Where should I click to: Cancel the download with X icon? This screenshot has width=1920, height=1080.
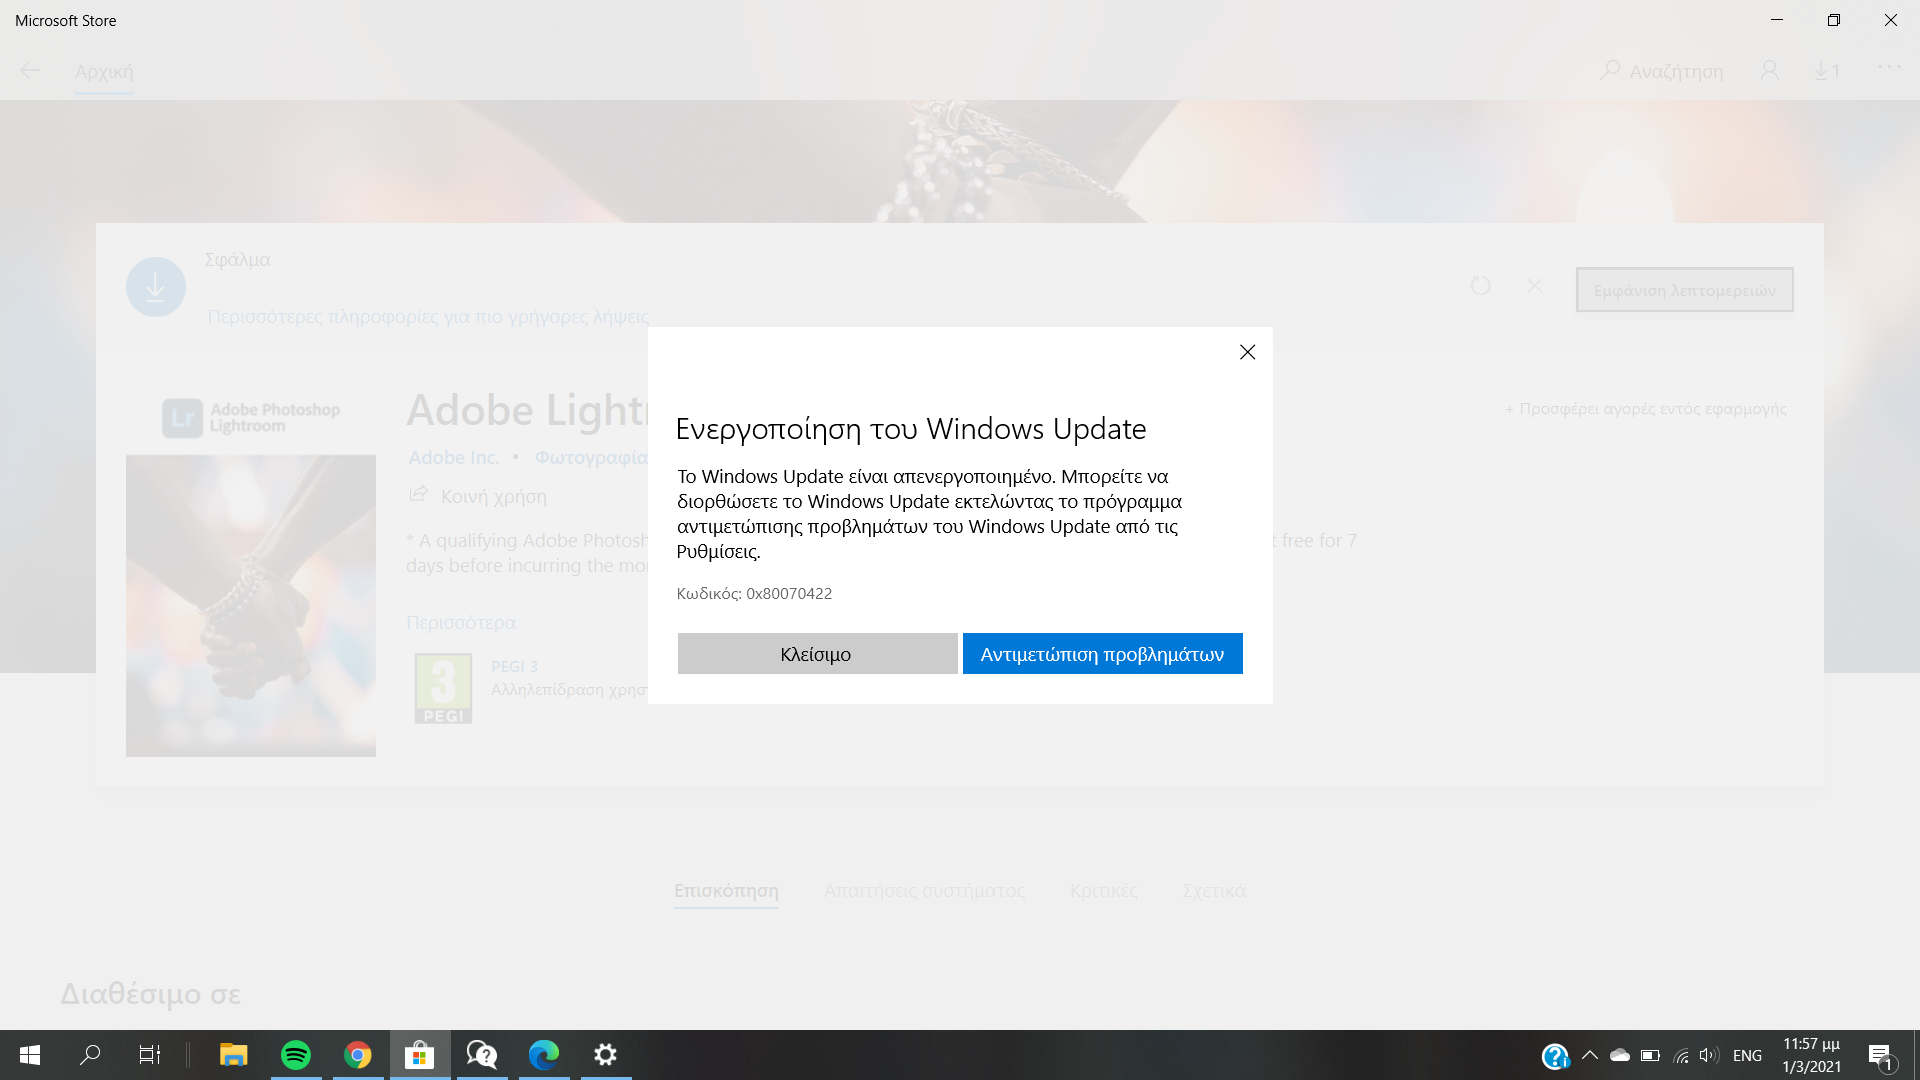coord(1535,286)
